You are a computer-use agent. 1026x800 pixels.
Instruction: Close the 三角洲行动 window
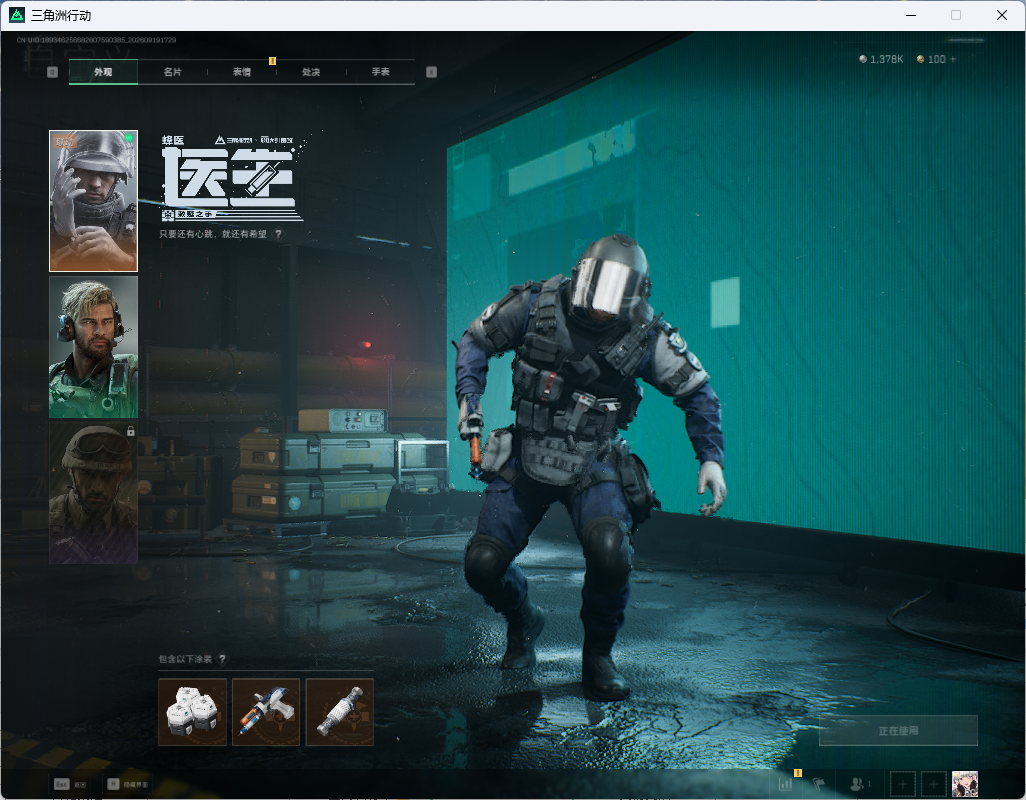[x=1002, y=15]
